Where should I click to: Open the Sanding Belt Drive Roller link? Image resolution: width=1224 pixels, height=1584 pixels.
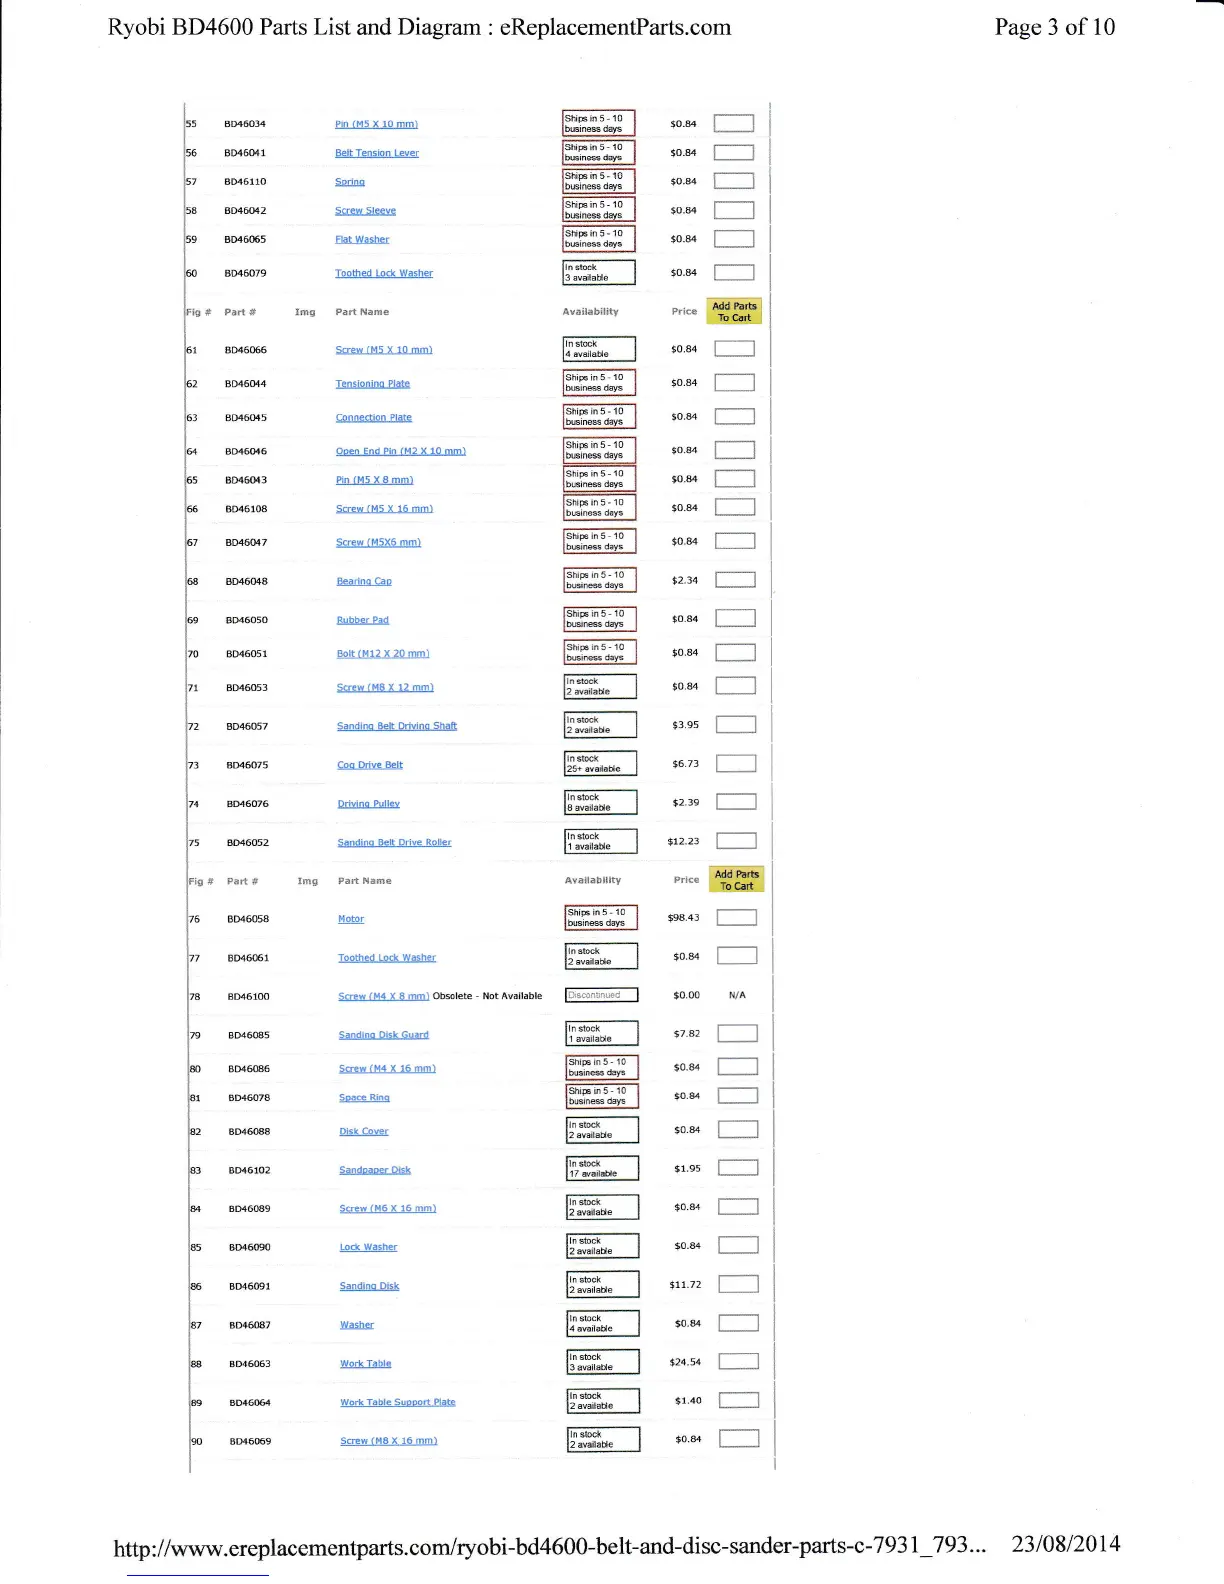coord(395,843)
